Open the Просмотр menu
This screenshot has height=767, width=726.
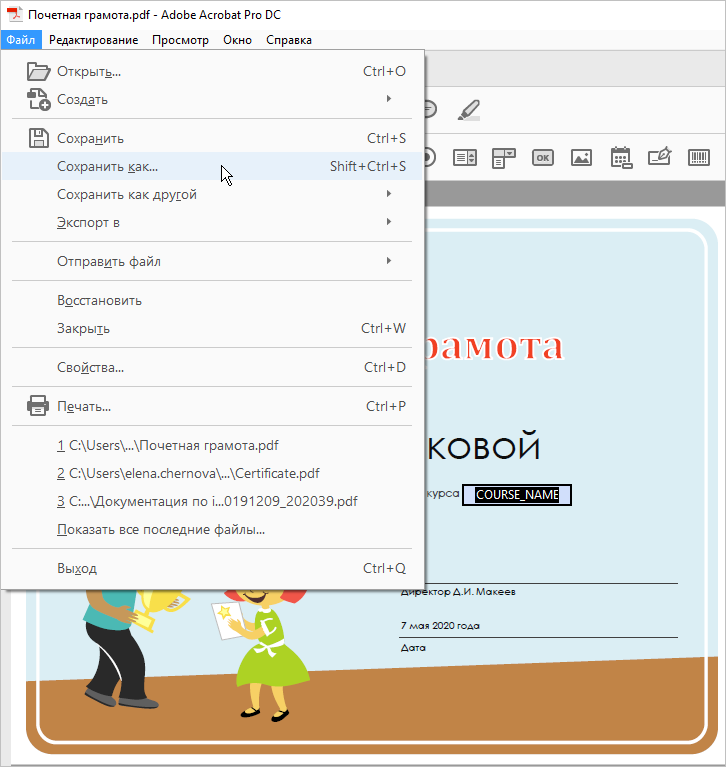click(181, 40)
